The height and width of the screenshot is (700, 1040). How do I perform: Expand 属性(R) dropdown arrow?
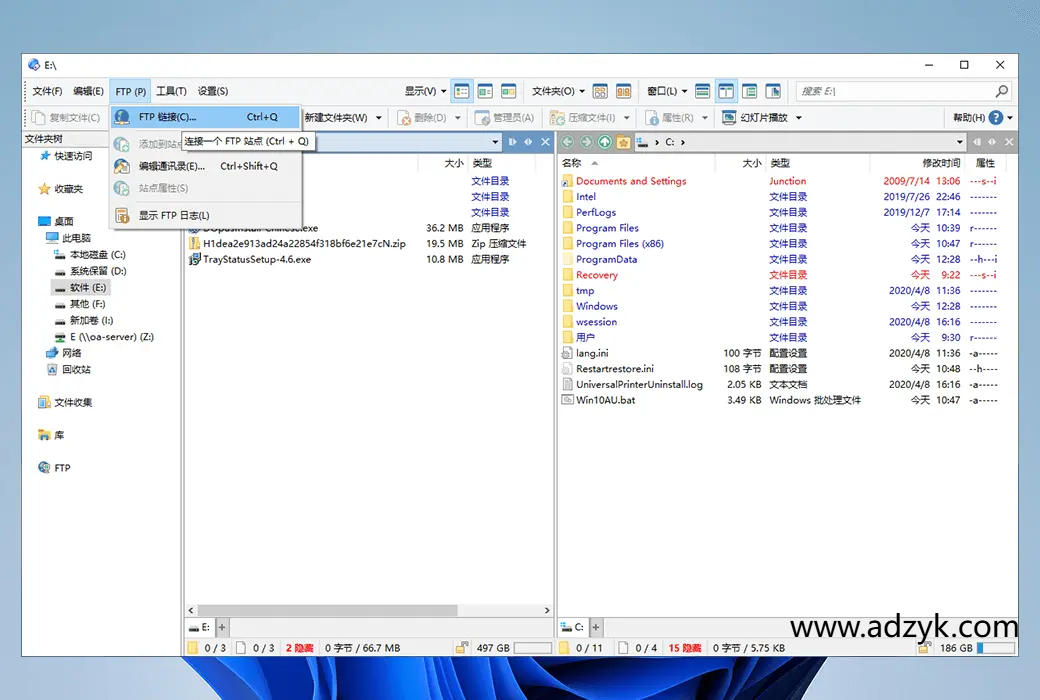pos(705,117)
